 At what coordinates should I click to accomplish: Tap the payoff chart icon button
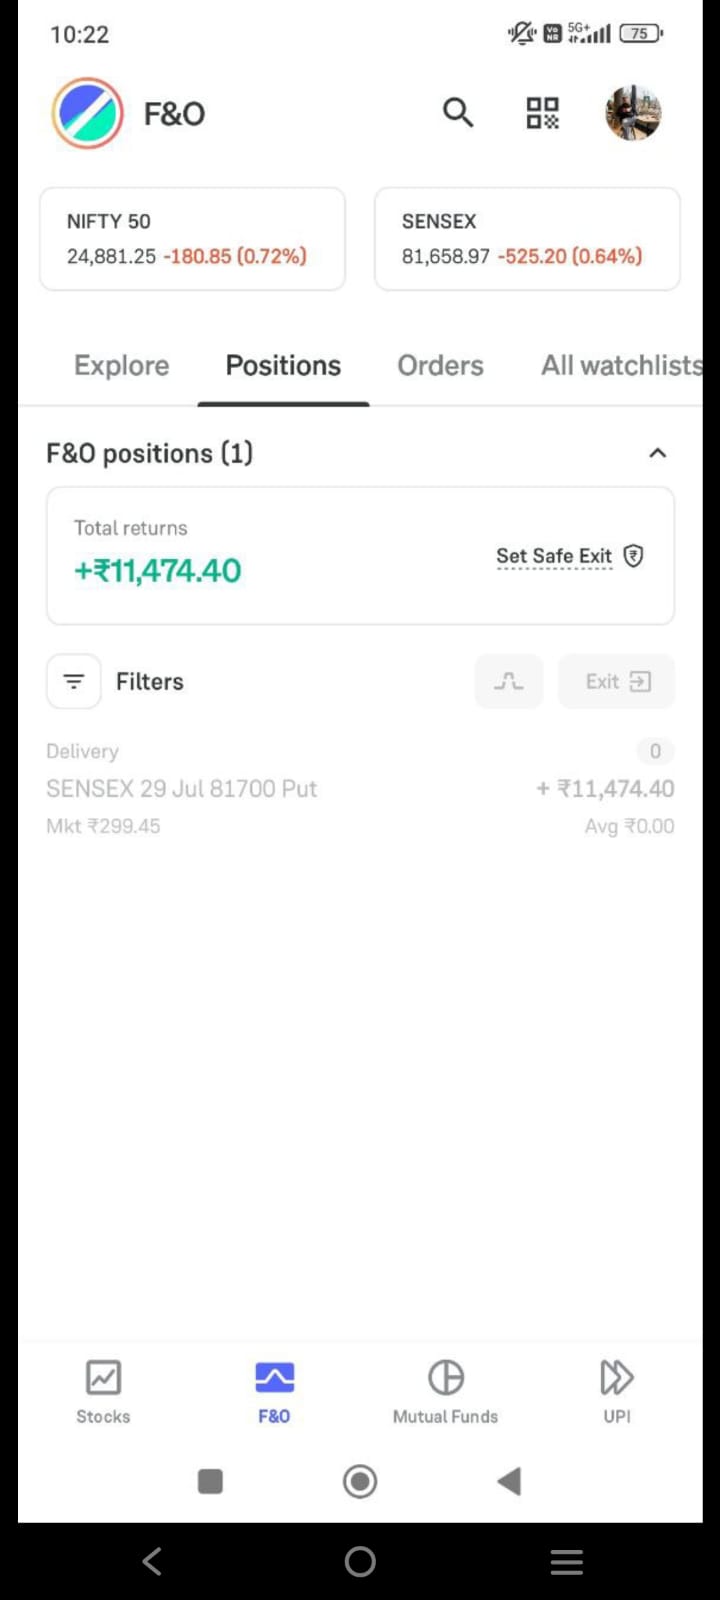(x=509, y=681)
